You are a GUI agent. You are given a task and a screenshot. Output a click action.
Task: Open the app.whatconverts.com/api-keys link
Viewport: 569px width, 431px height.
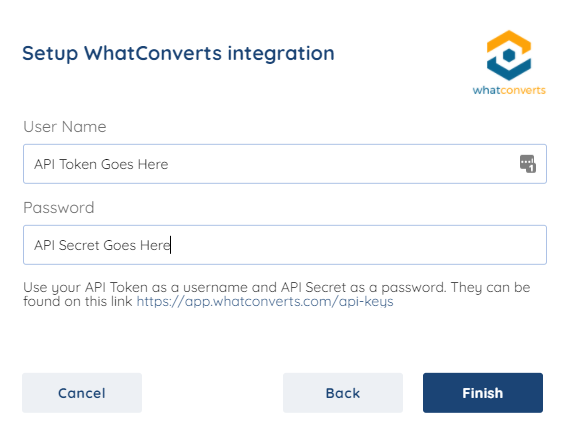click(265, 301)
